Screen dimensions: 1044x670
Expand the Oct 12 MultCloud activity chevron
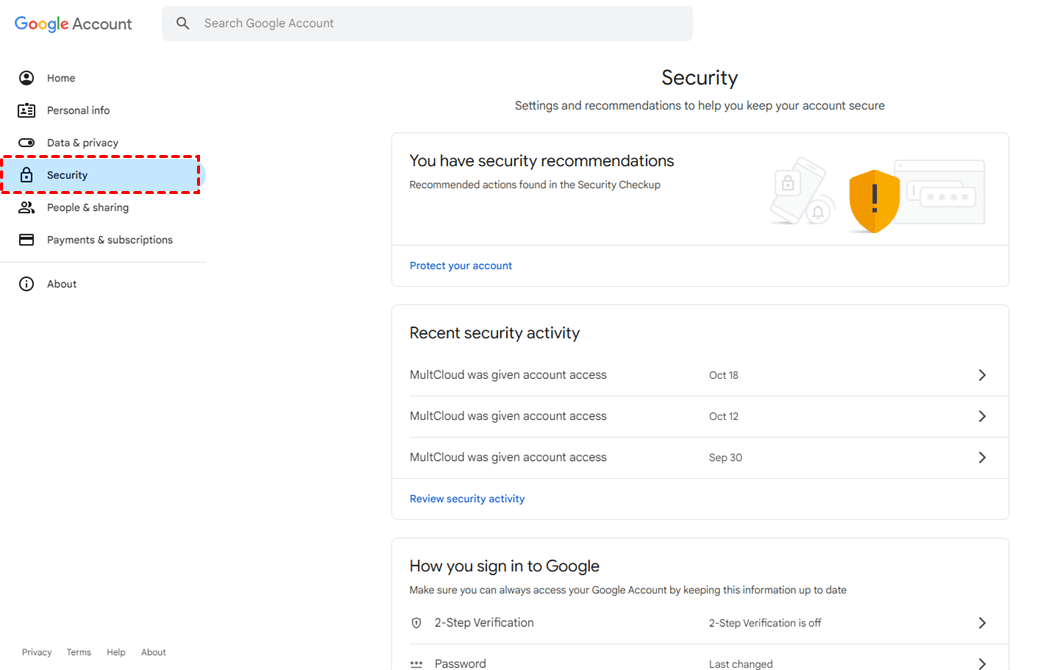pyautogui.click(x=982, y=416)
